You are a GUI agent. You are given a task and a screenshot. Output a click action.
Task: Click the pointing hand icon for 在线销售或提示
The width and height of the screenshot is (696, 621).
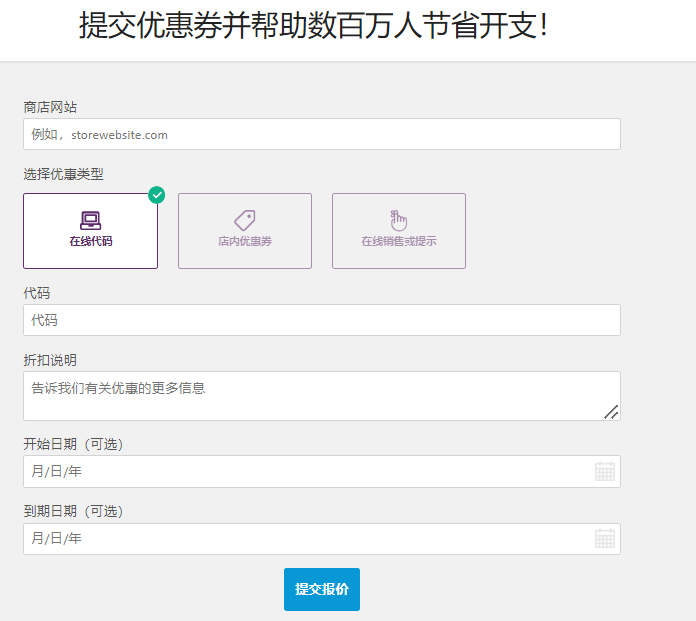pyautogui.click(x=399, y=220)
